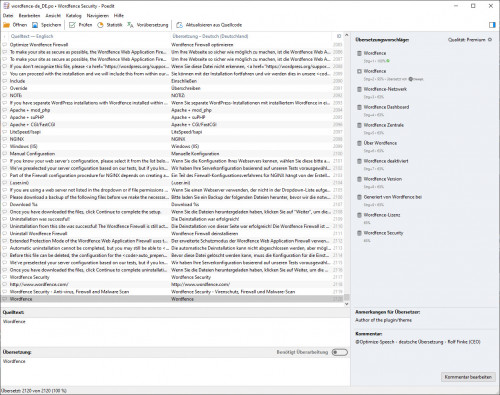The height and width of the screenshot is (395, 500).
Task: Start Vorübersetzung pre-translation
Action: point(148,25)
